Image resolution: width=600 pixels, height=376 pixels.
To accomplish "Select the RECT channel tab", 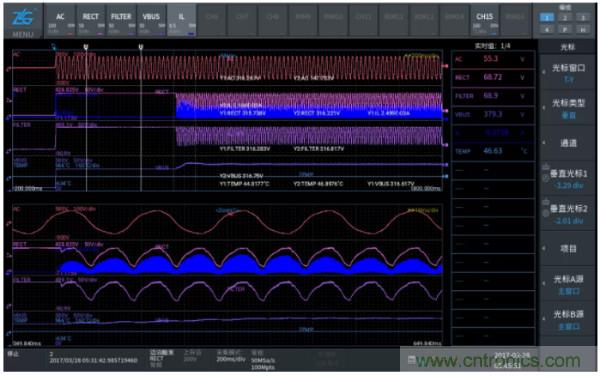I will click(91, 21).
